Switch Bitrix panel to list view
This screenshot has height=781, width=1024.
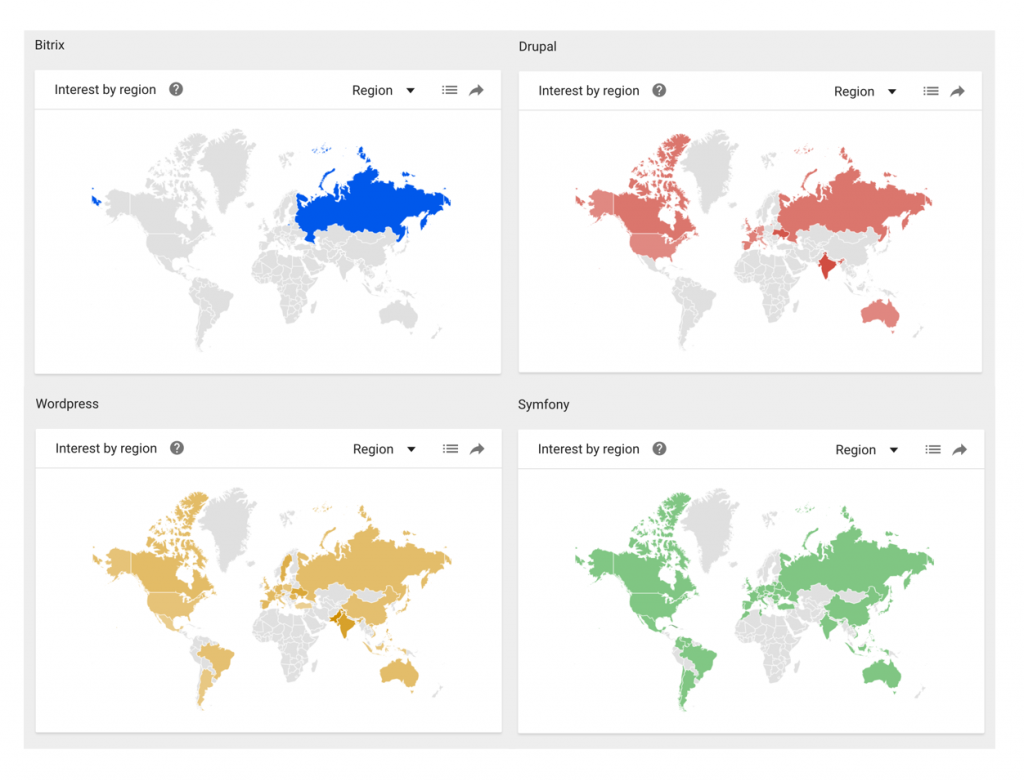click(450, 90)
